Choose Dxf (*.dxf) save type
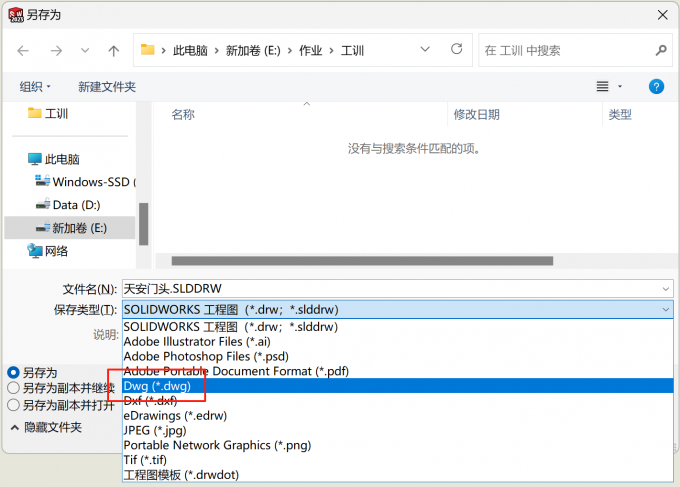Screen dimensions: 680x487 click(398, 400)
